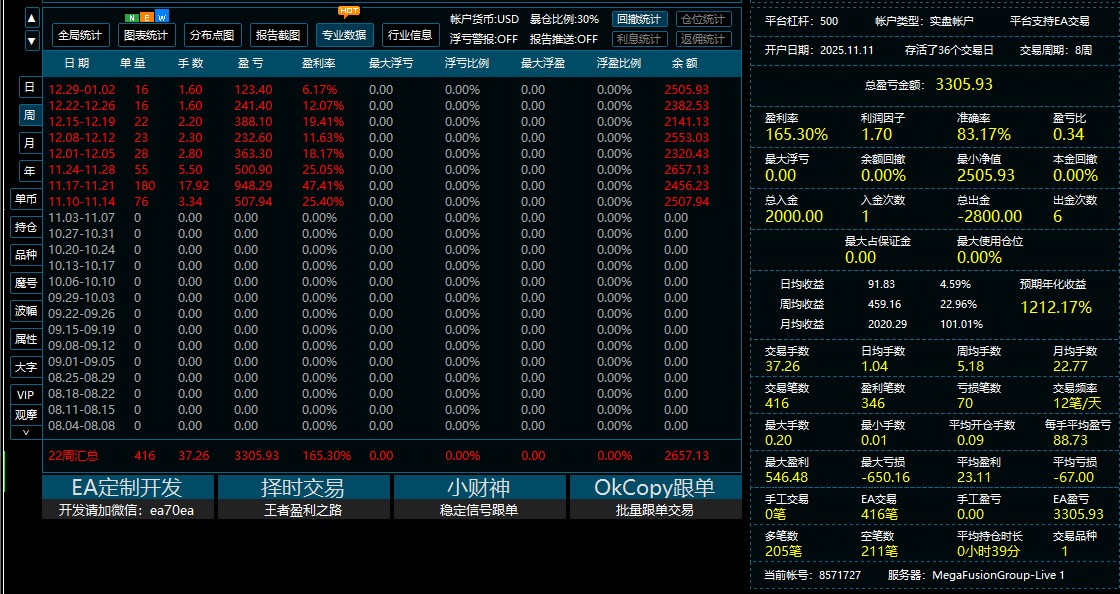
Task: Open the 小财神 banner
Action: point(479,497)
